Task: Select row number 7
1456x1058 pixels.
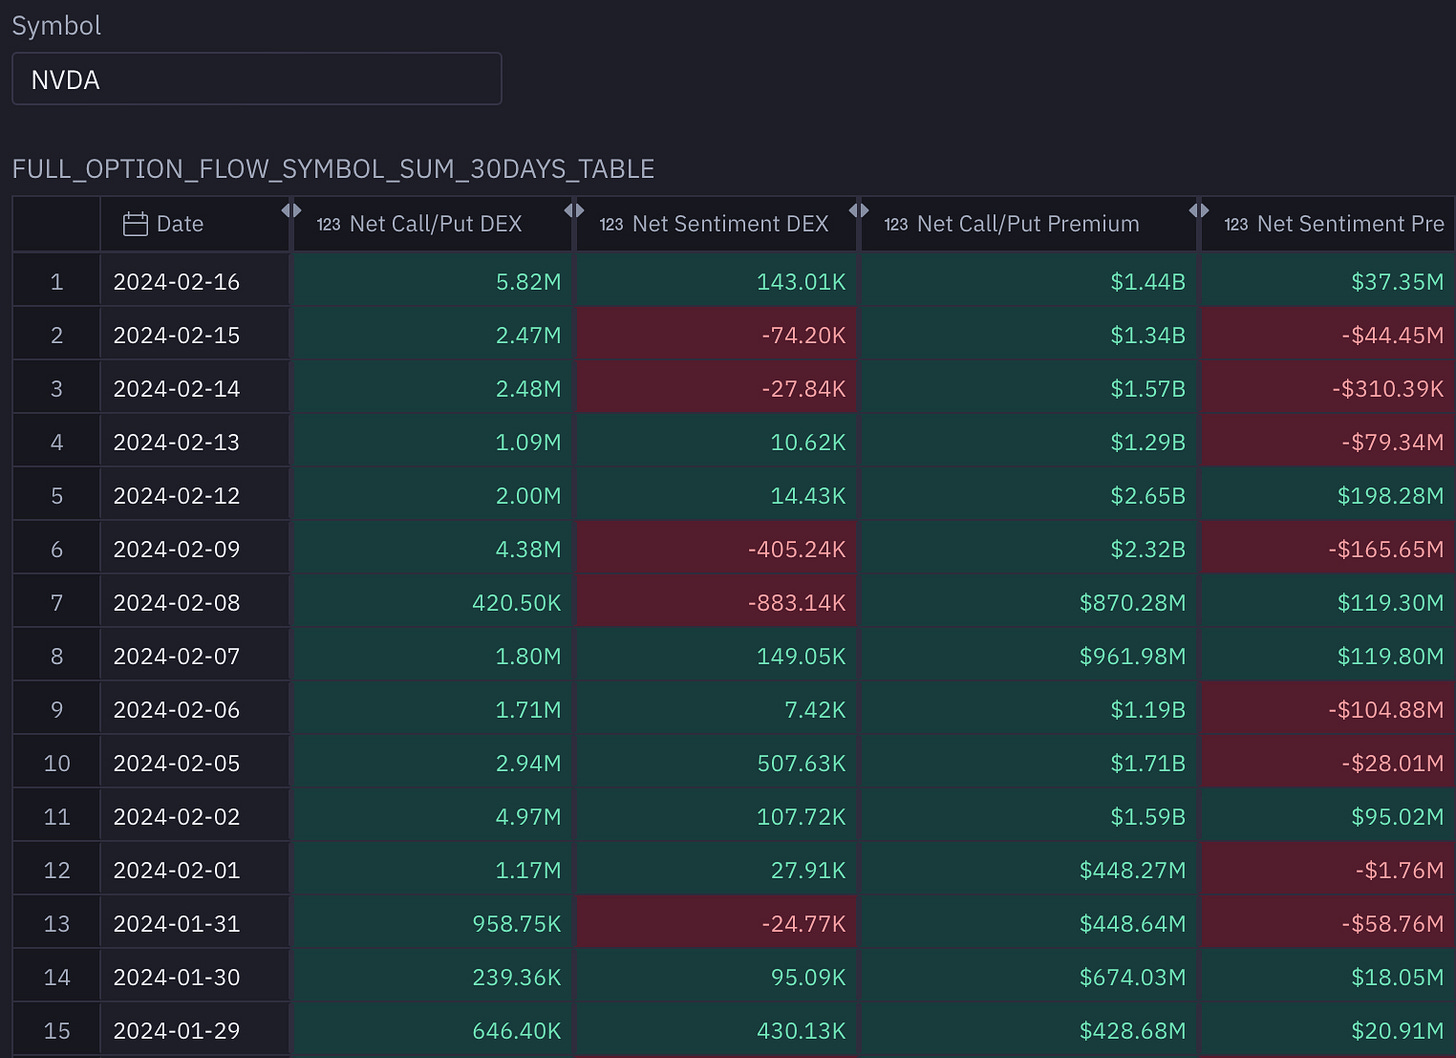Action: (56, 603)
